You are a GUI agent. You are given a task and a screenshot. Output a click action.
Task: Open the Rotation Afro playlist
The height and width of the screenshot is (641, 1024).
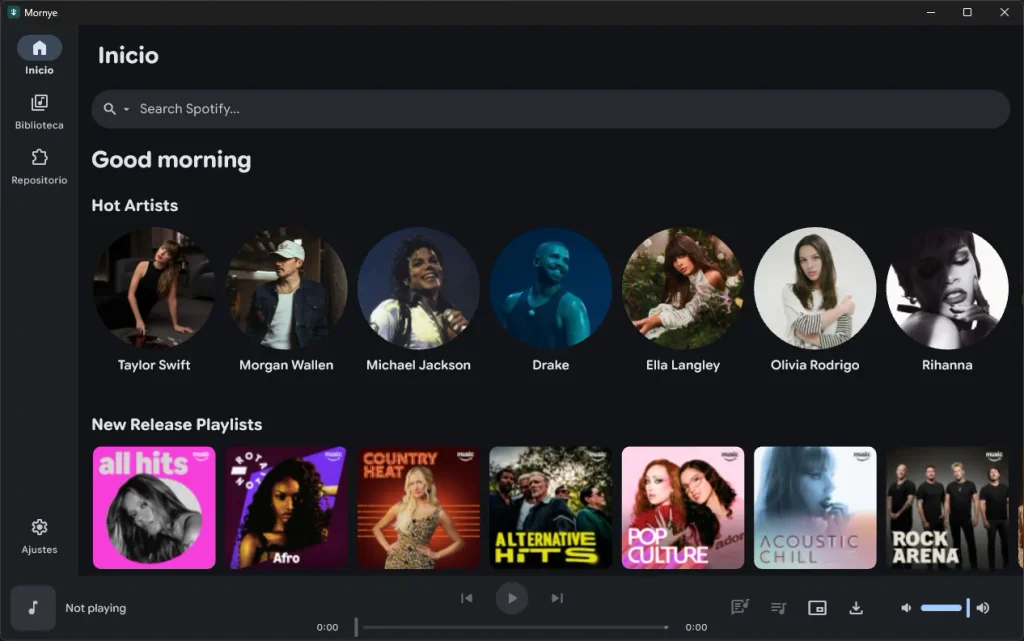click(286, 507)
